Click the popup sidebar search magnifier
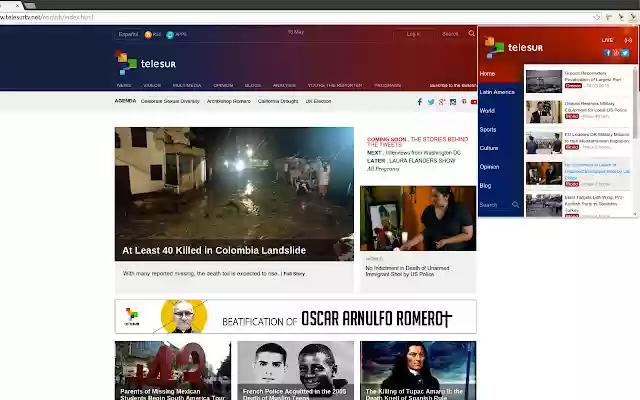 click(x=516, y=204)
